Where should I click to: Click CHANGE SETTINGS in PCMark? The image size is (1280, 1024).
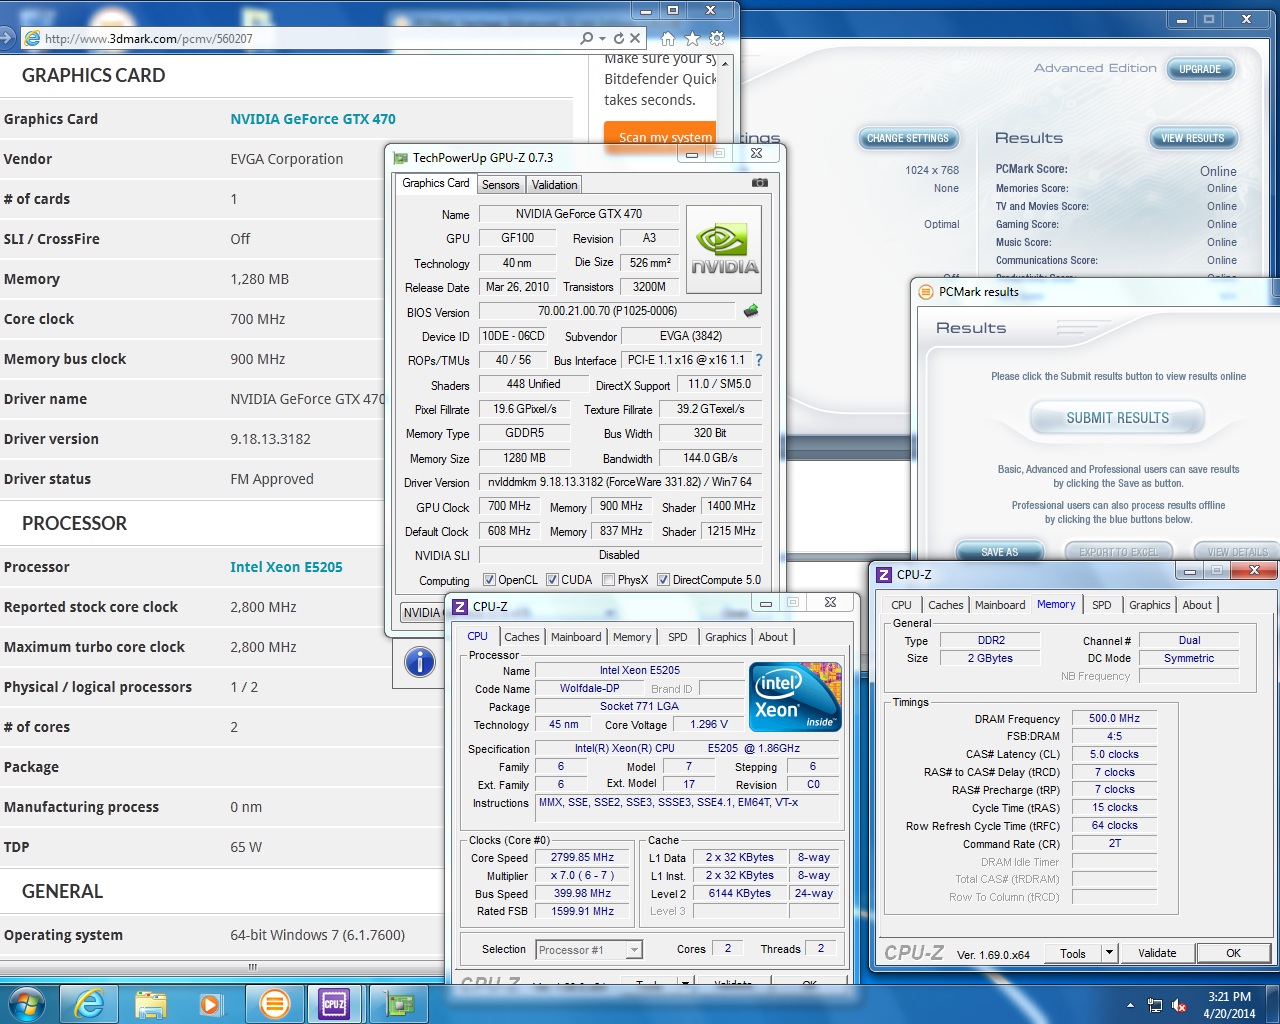click(907, 139)
